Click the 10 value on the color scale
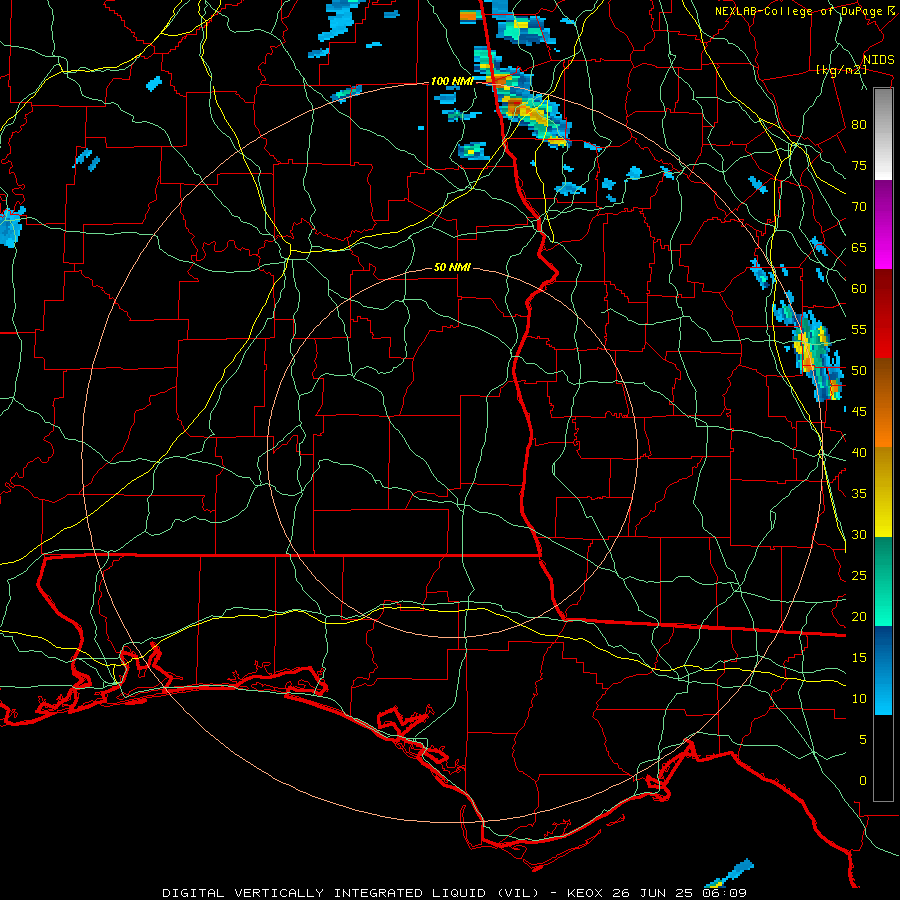Image resolution: width=900 pixels, height=900 pixels. coord(859,699)
